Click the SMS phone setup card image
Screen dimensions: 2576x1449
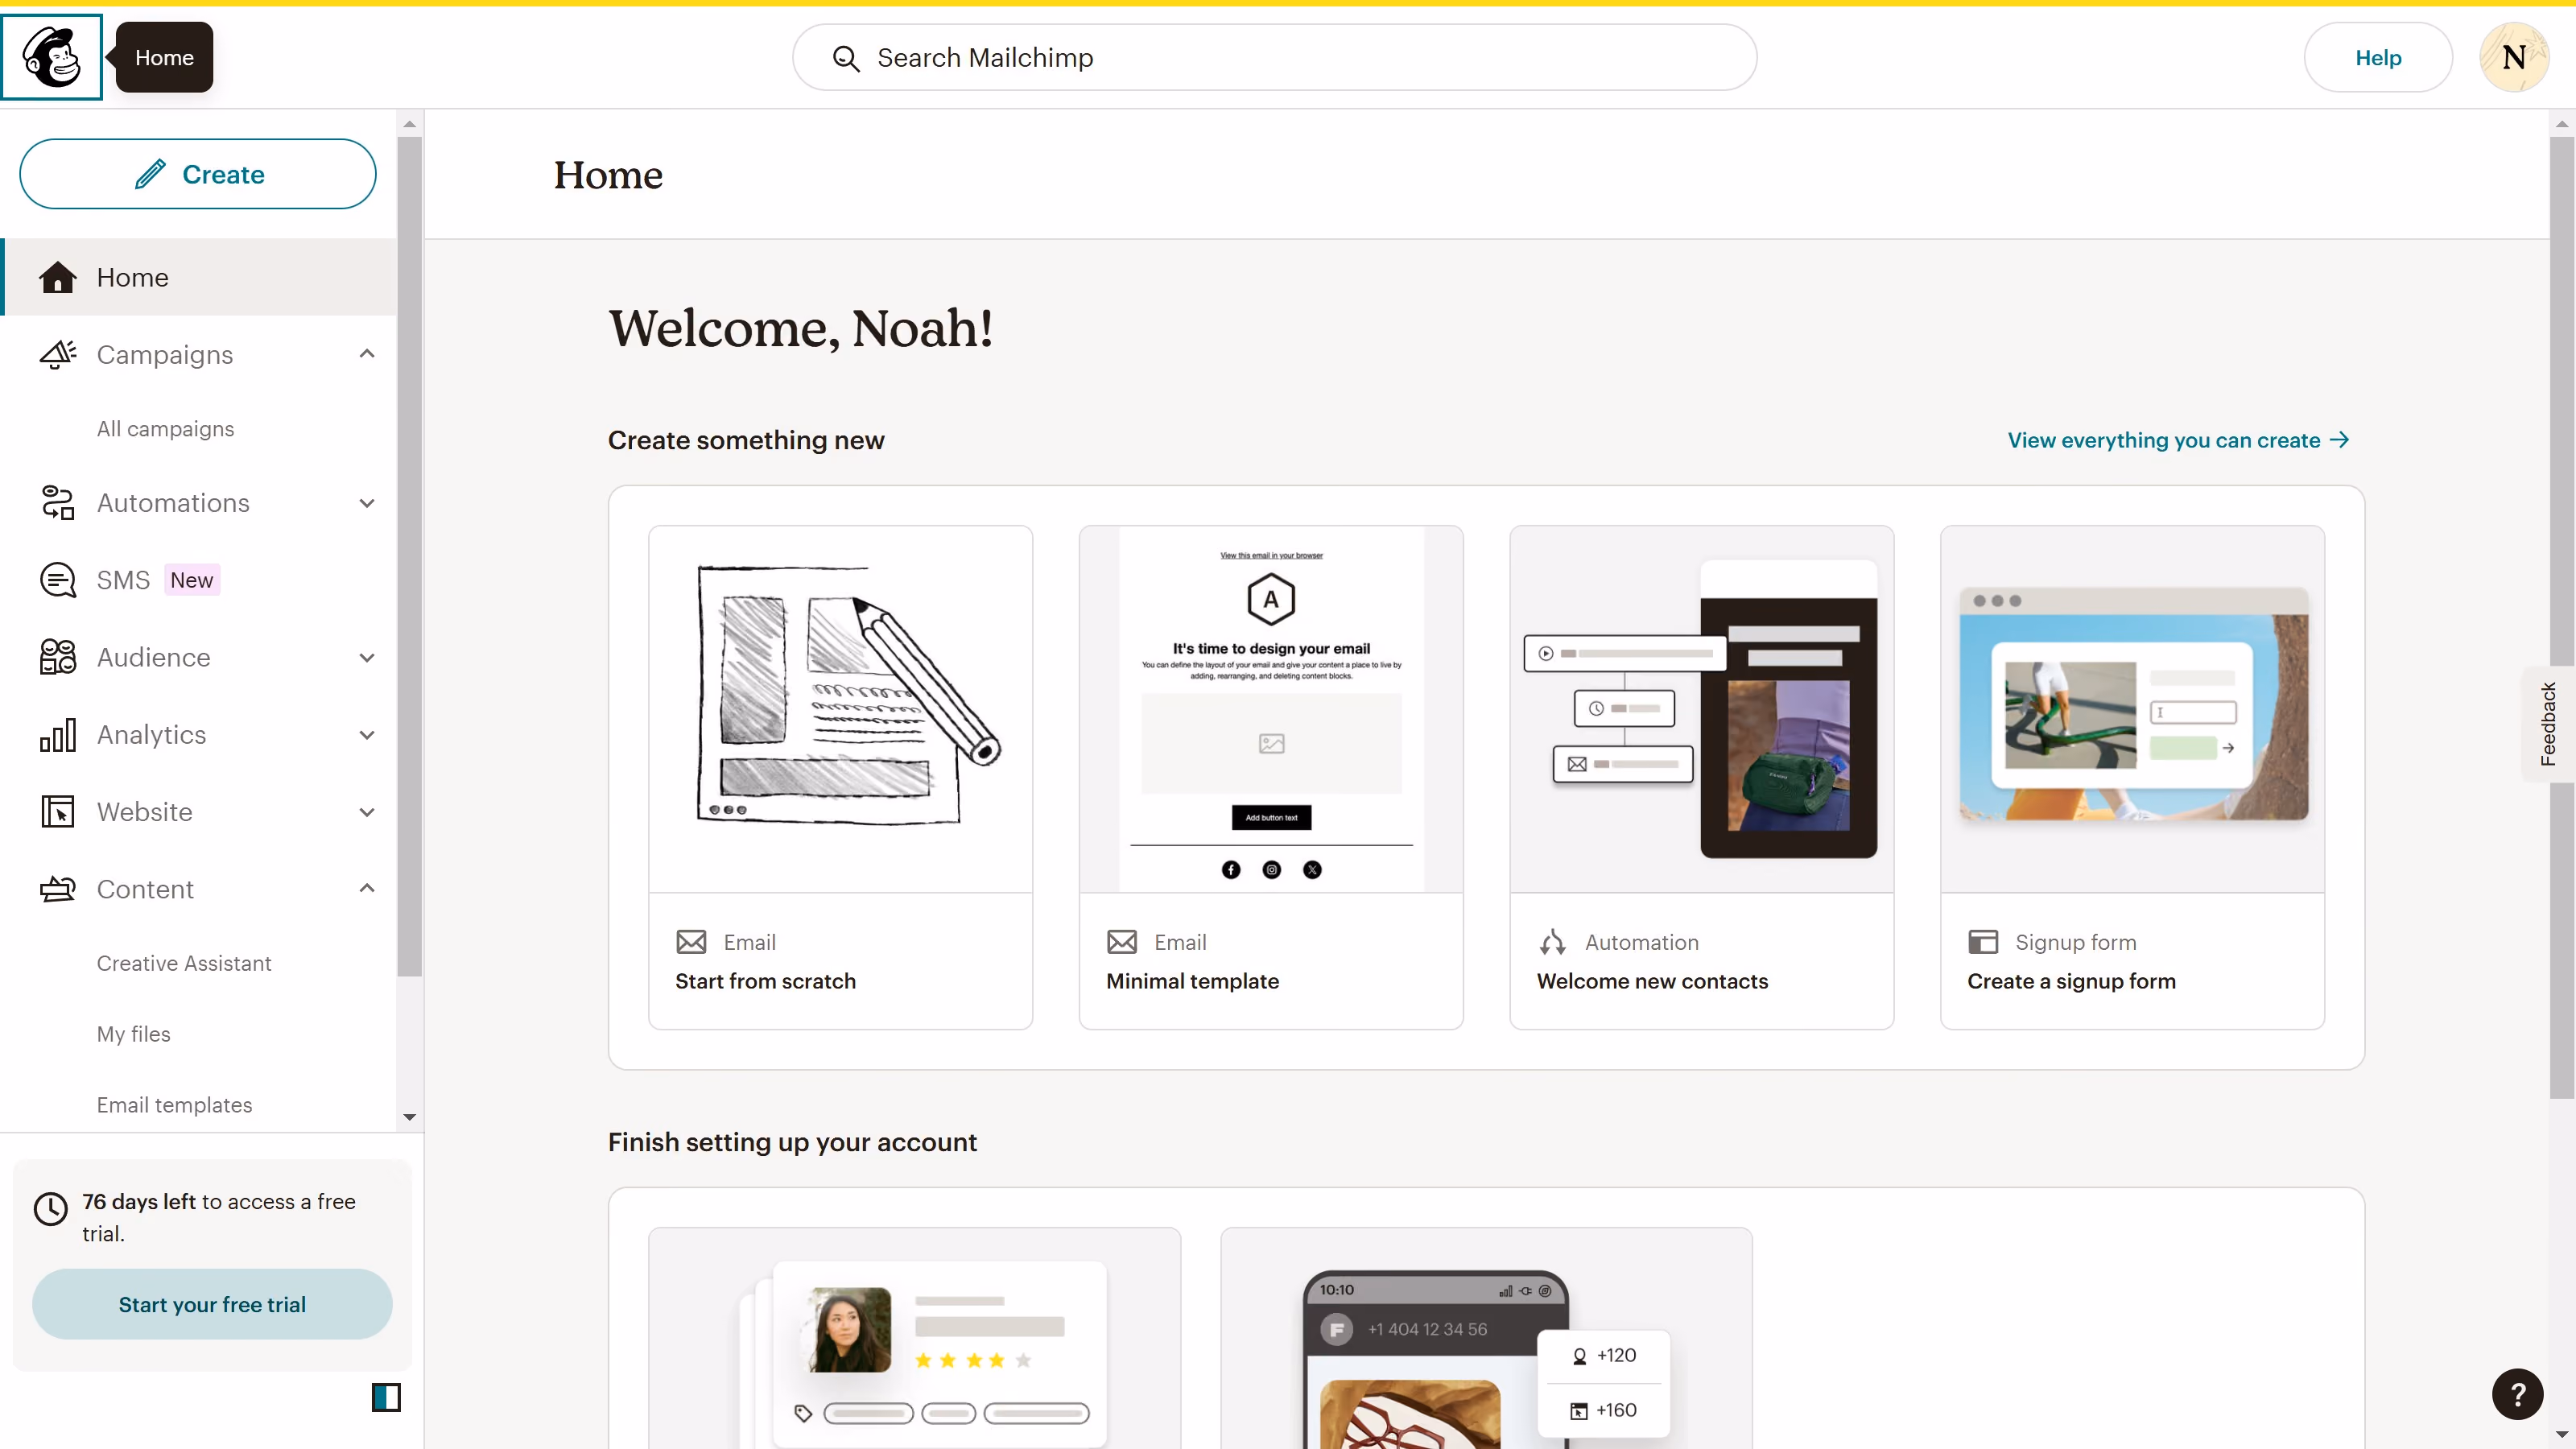(x=1486, y=1339)
